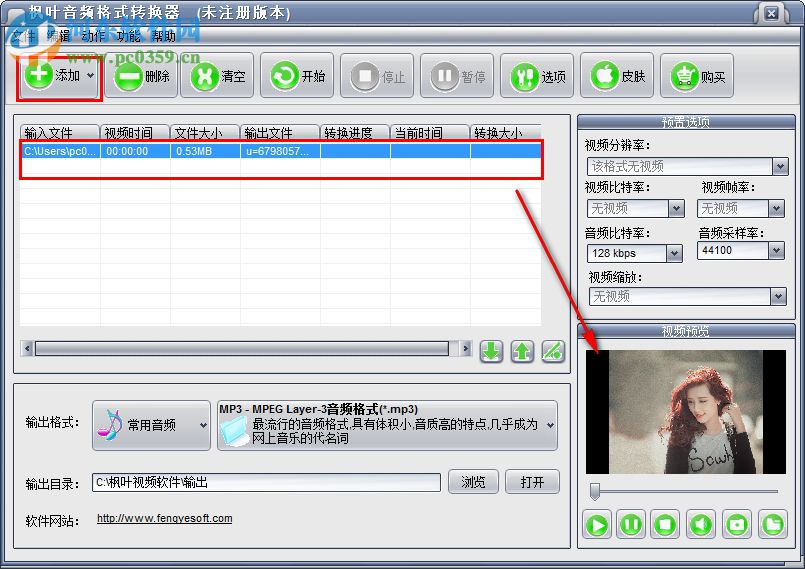
Task: Toggle preview volume speaker icon
Action: point(700,524)
